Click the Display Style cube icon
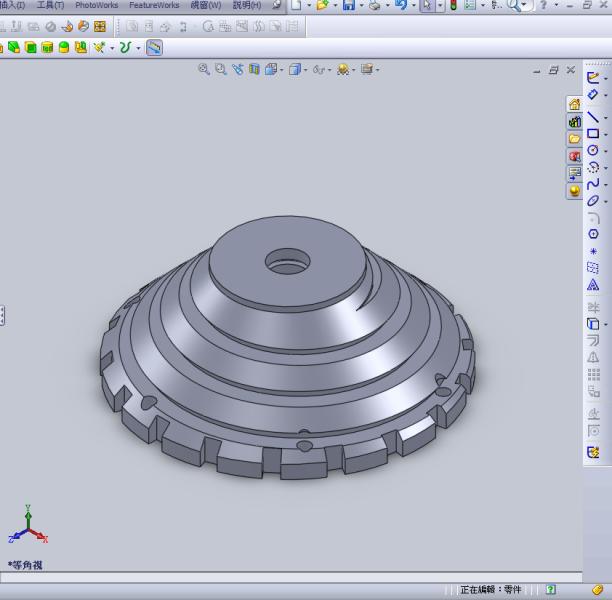Image resolution: width=612 pixels, height=600 pixels. [295, 69]
